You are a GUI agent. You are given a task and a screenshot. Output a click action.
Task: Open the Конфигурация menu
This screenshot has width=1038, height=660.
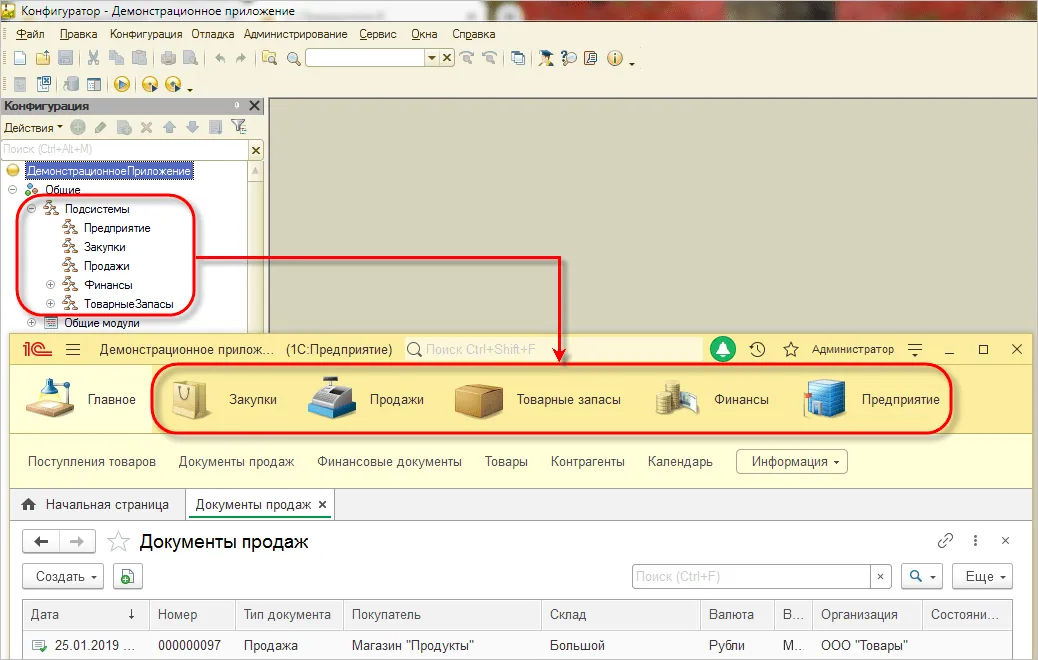(x=146, y=34)
